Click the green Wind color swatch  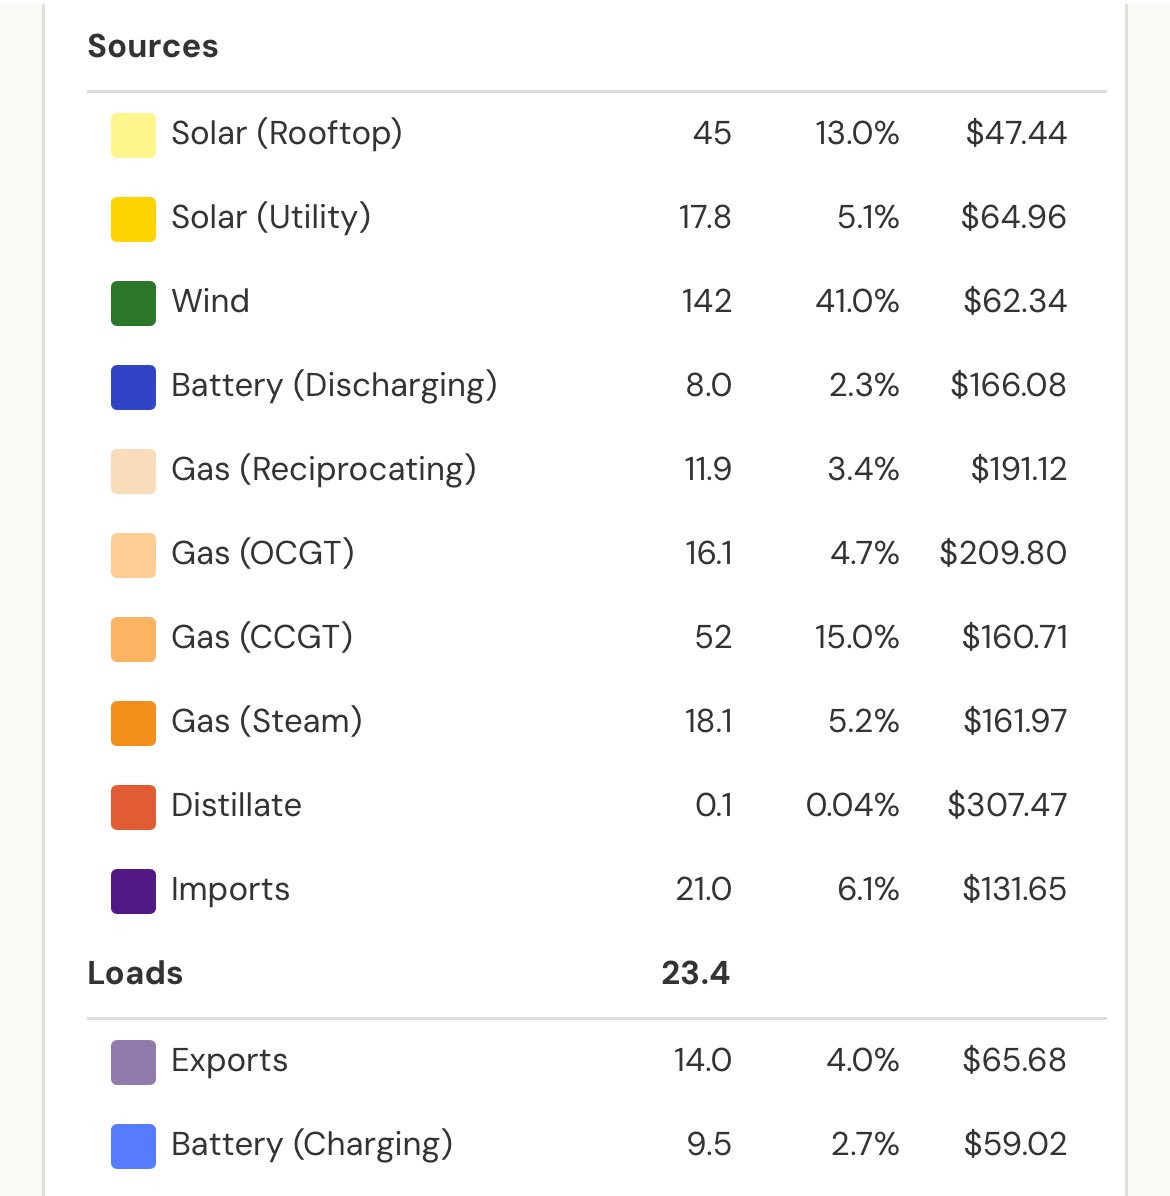[x=133, y=303]
